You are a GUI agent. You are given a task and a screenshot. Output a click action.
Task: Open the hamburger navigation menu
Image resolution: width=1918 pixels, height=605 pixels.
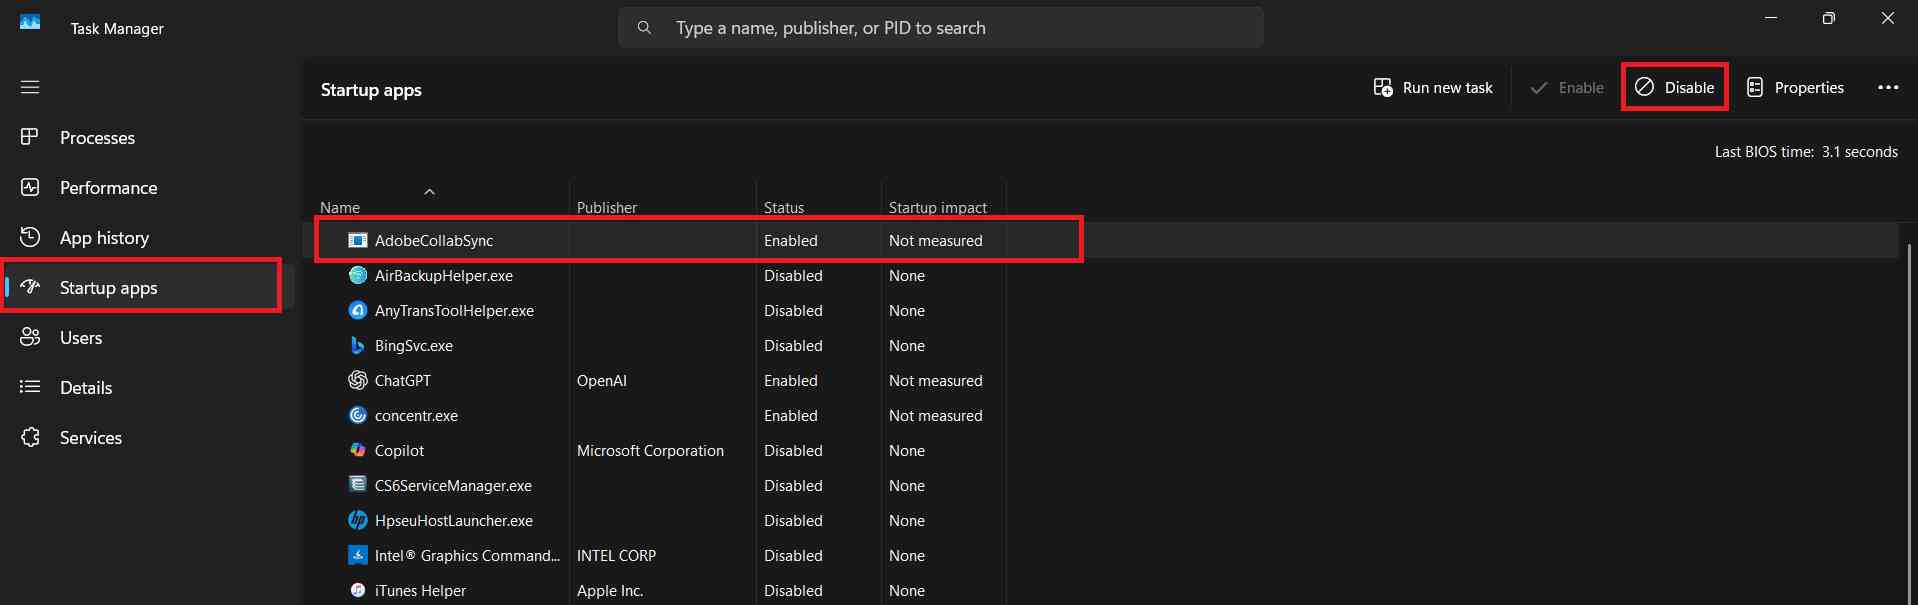tap(30, 87)
